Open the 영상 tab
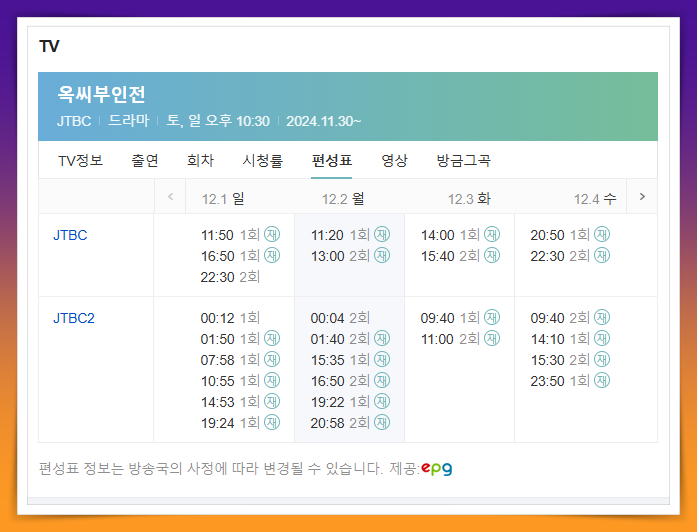 [395, 160]
